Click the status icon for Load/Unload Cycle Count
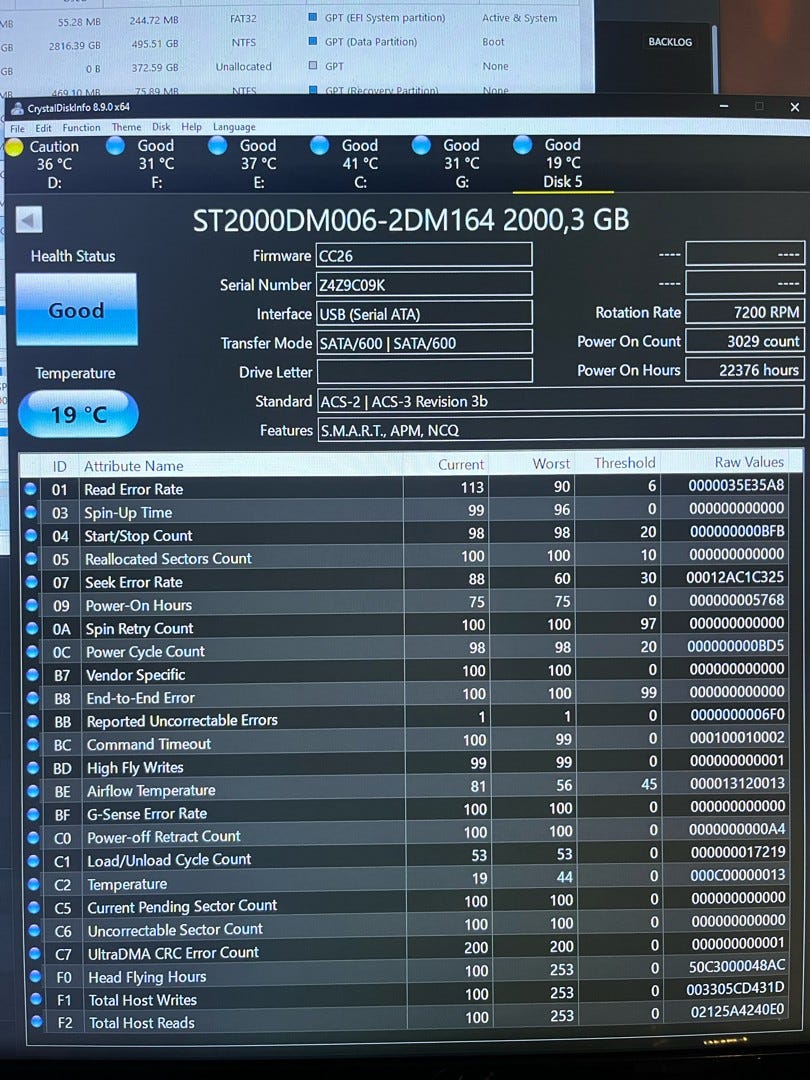The width and height of the screenshot is (810, 1080). [x=34, y=861]
